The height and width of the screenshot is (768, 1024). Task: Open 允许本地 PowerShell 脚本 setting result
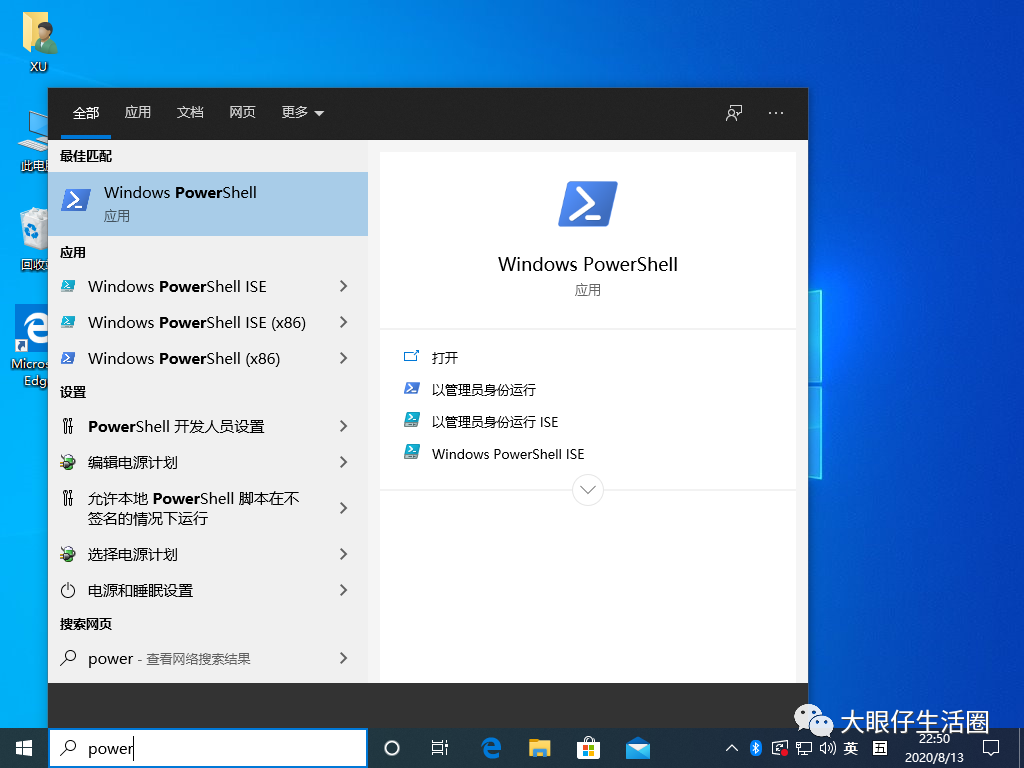[x=208, y=508]
